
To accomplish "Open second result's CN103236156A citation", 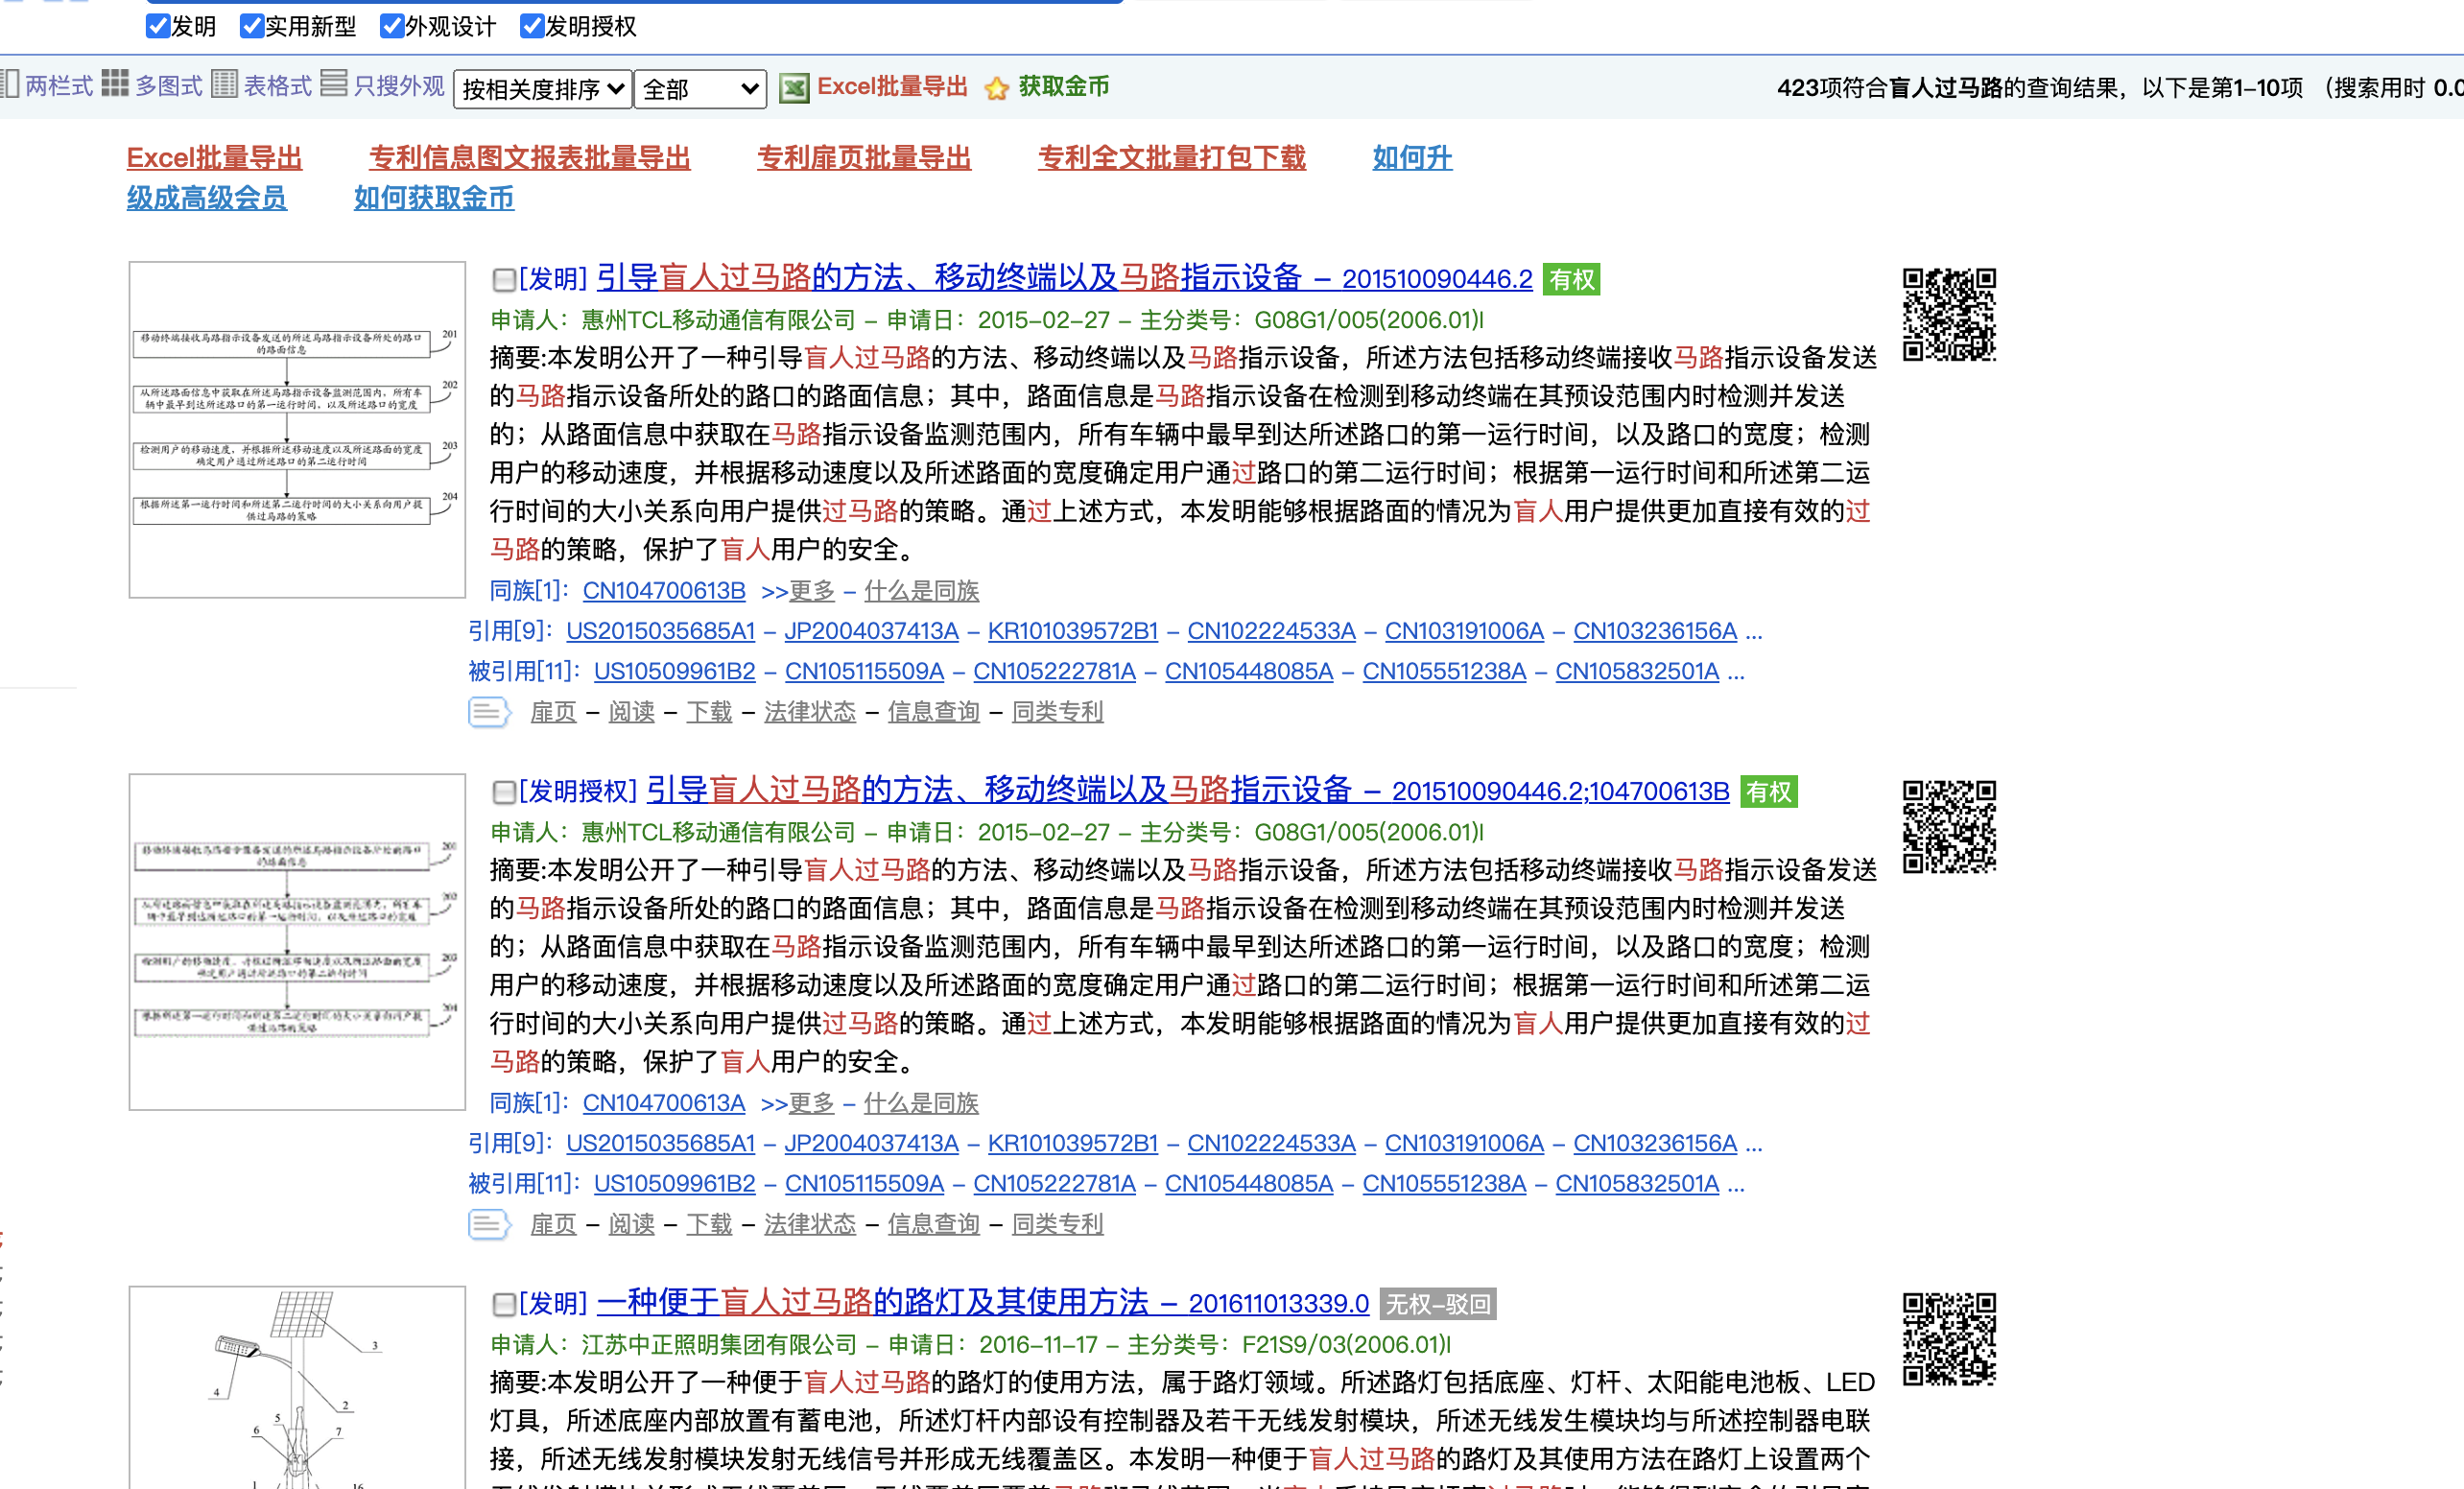I will (x=1655, y=1143).
